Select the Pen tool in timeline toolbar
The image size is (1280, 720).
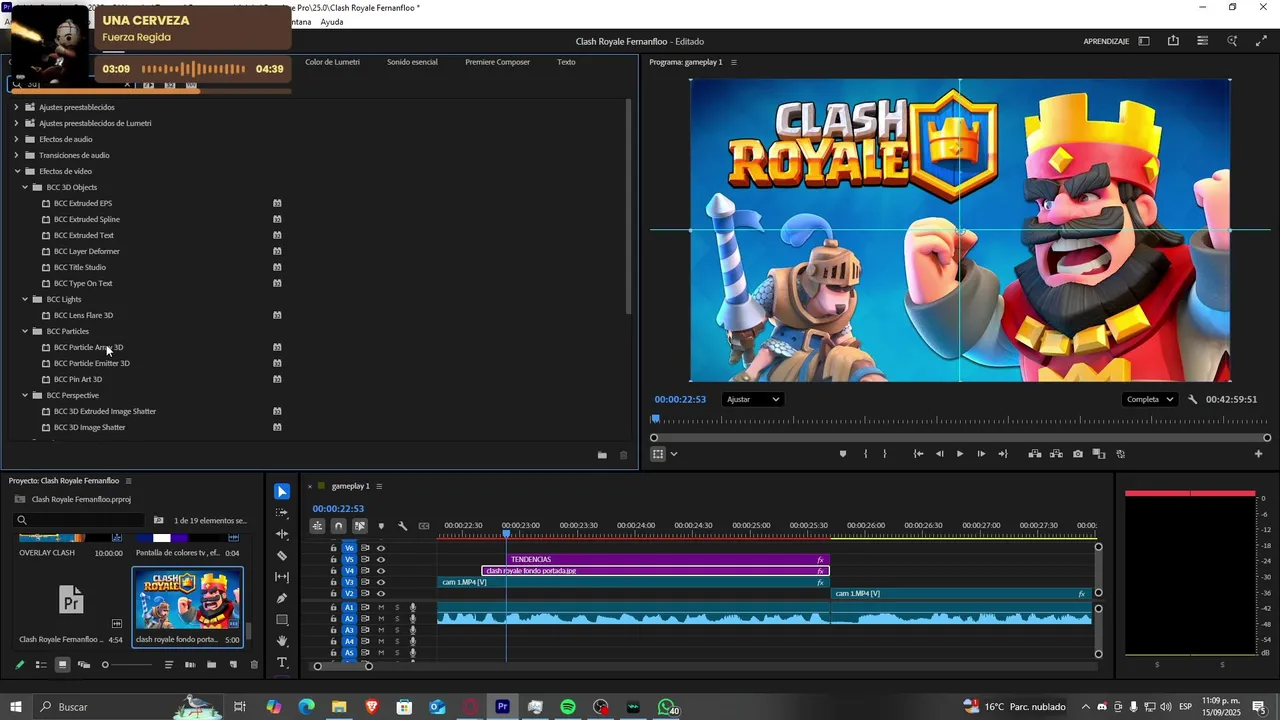(282, 598)
